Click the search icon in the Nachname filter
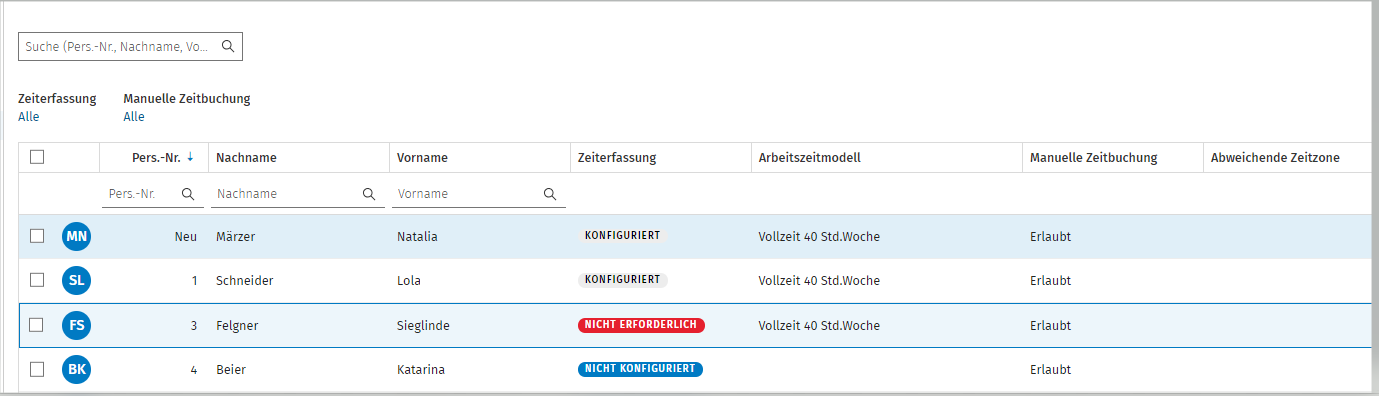This screenshot has width=1379, height=396. (x=368, y=194)
